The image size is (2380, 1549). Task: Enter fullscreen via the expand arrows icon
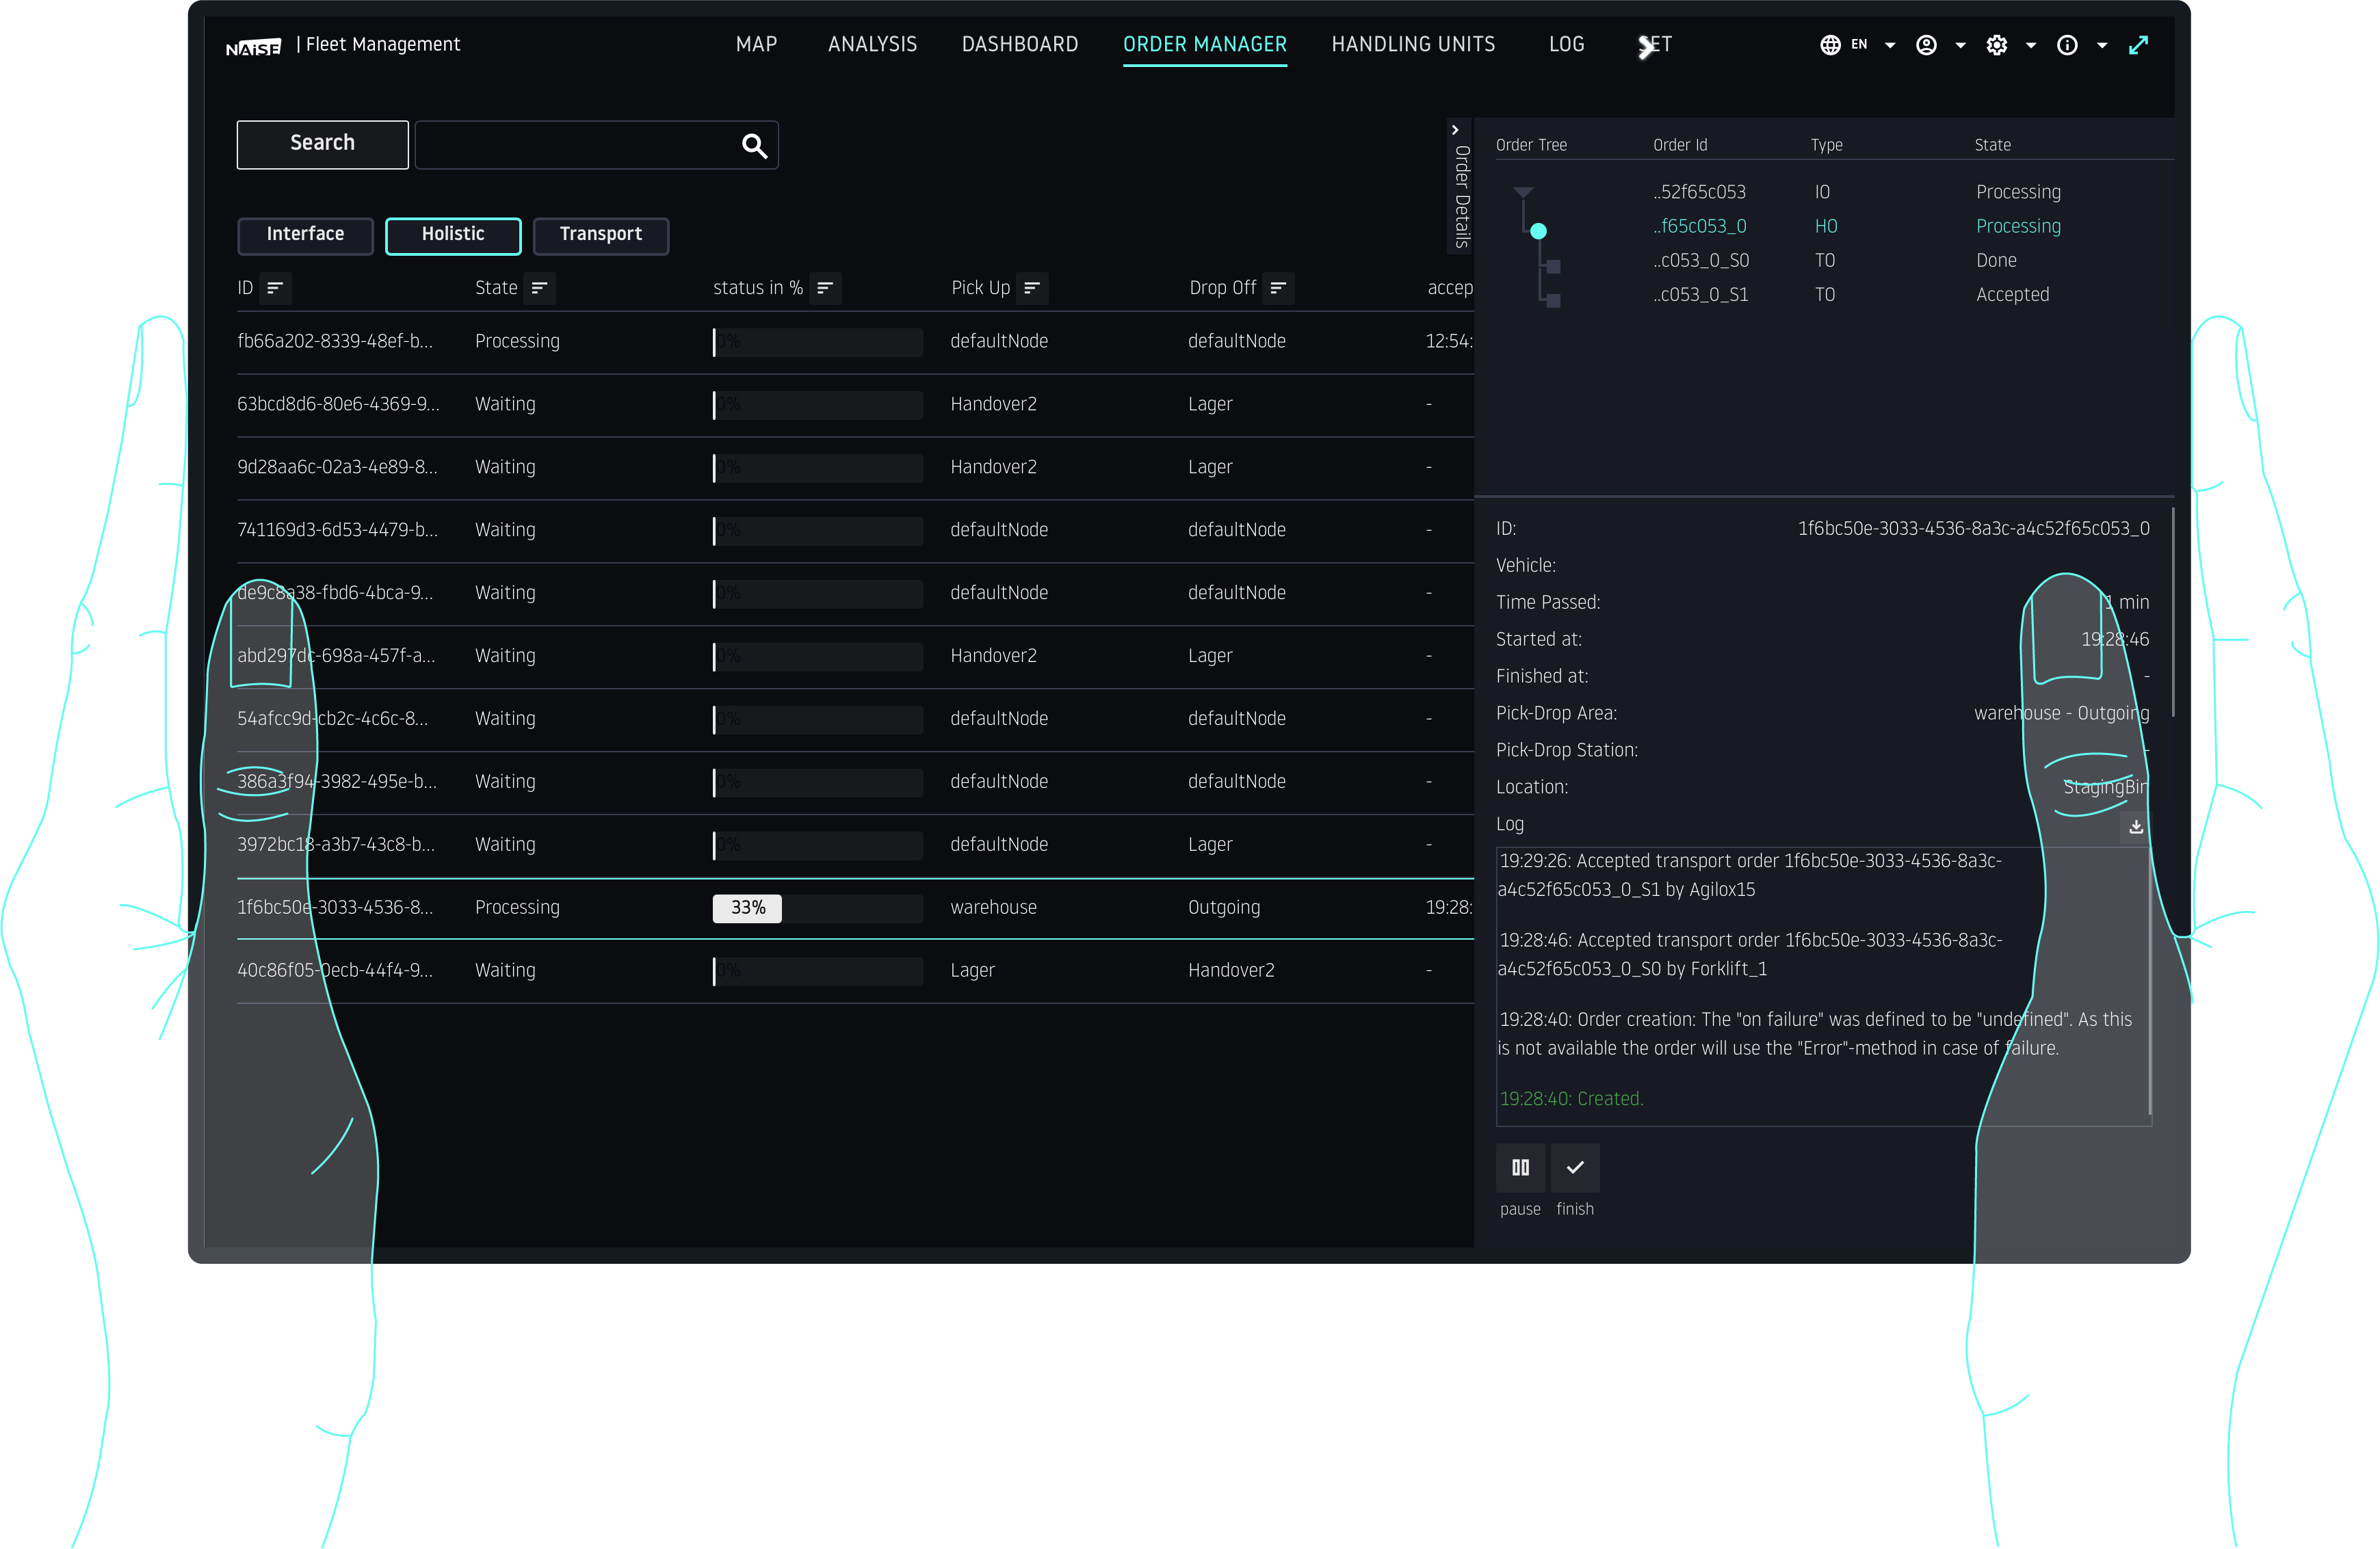point(2140,45)
